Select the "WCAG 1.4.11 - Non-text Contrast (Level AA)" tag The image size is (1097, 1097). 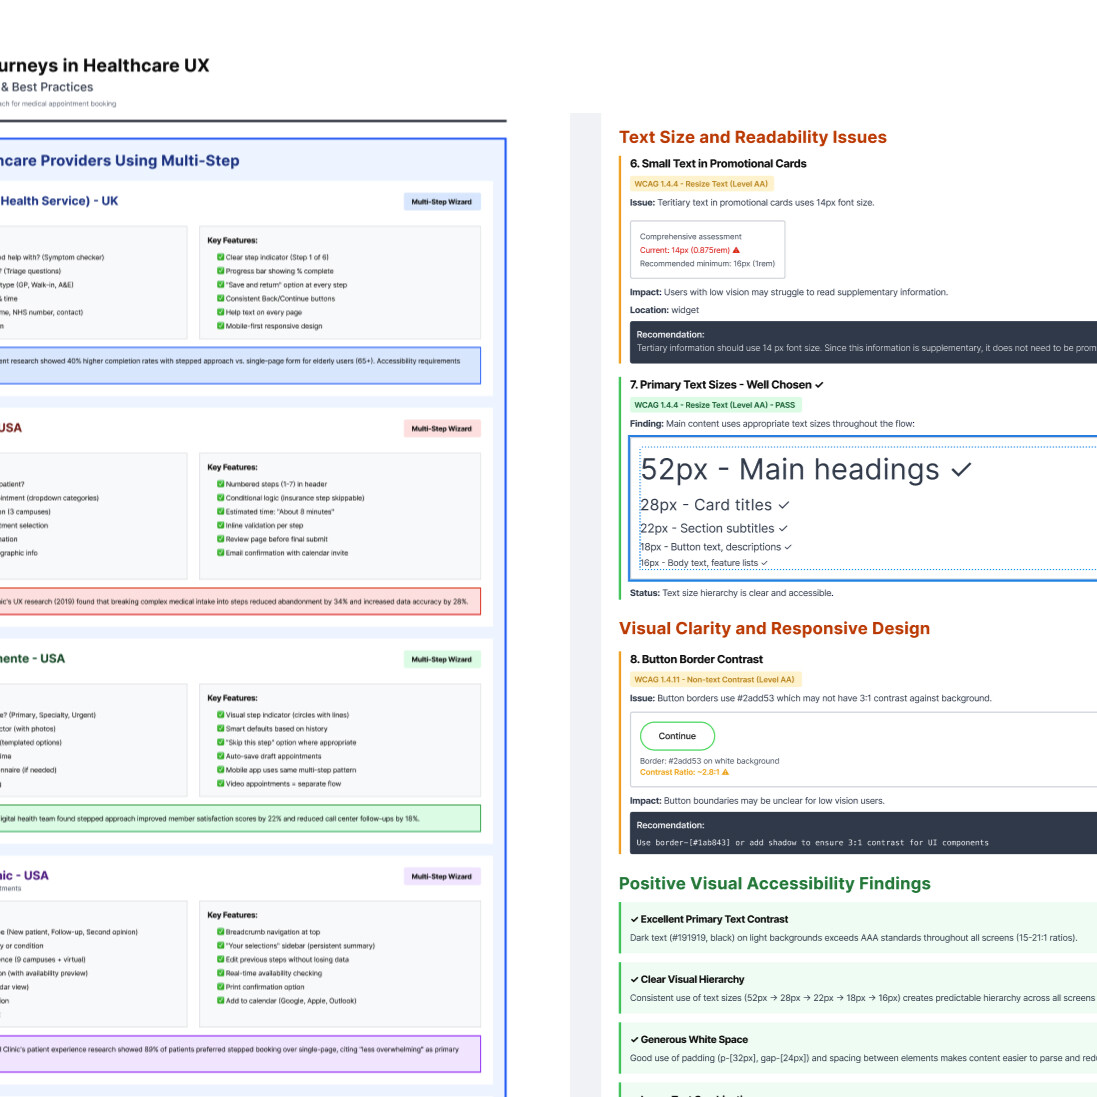714,679
